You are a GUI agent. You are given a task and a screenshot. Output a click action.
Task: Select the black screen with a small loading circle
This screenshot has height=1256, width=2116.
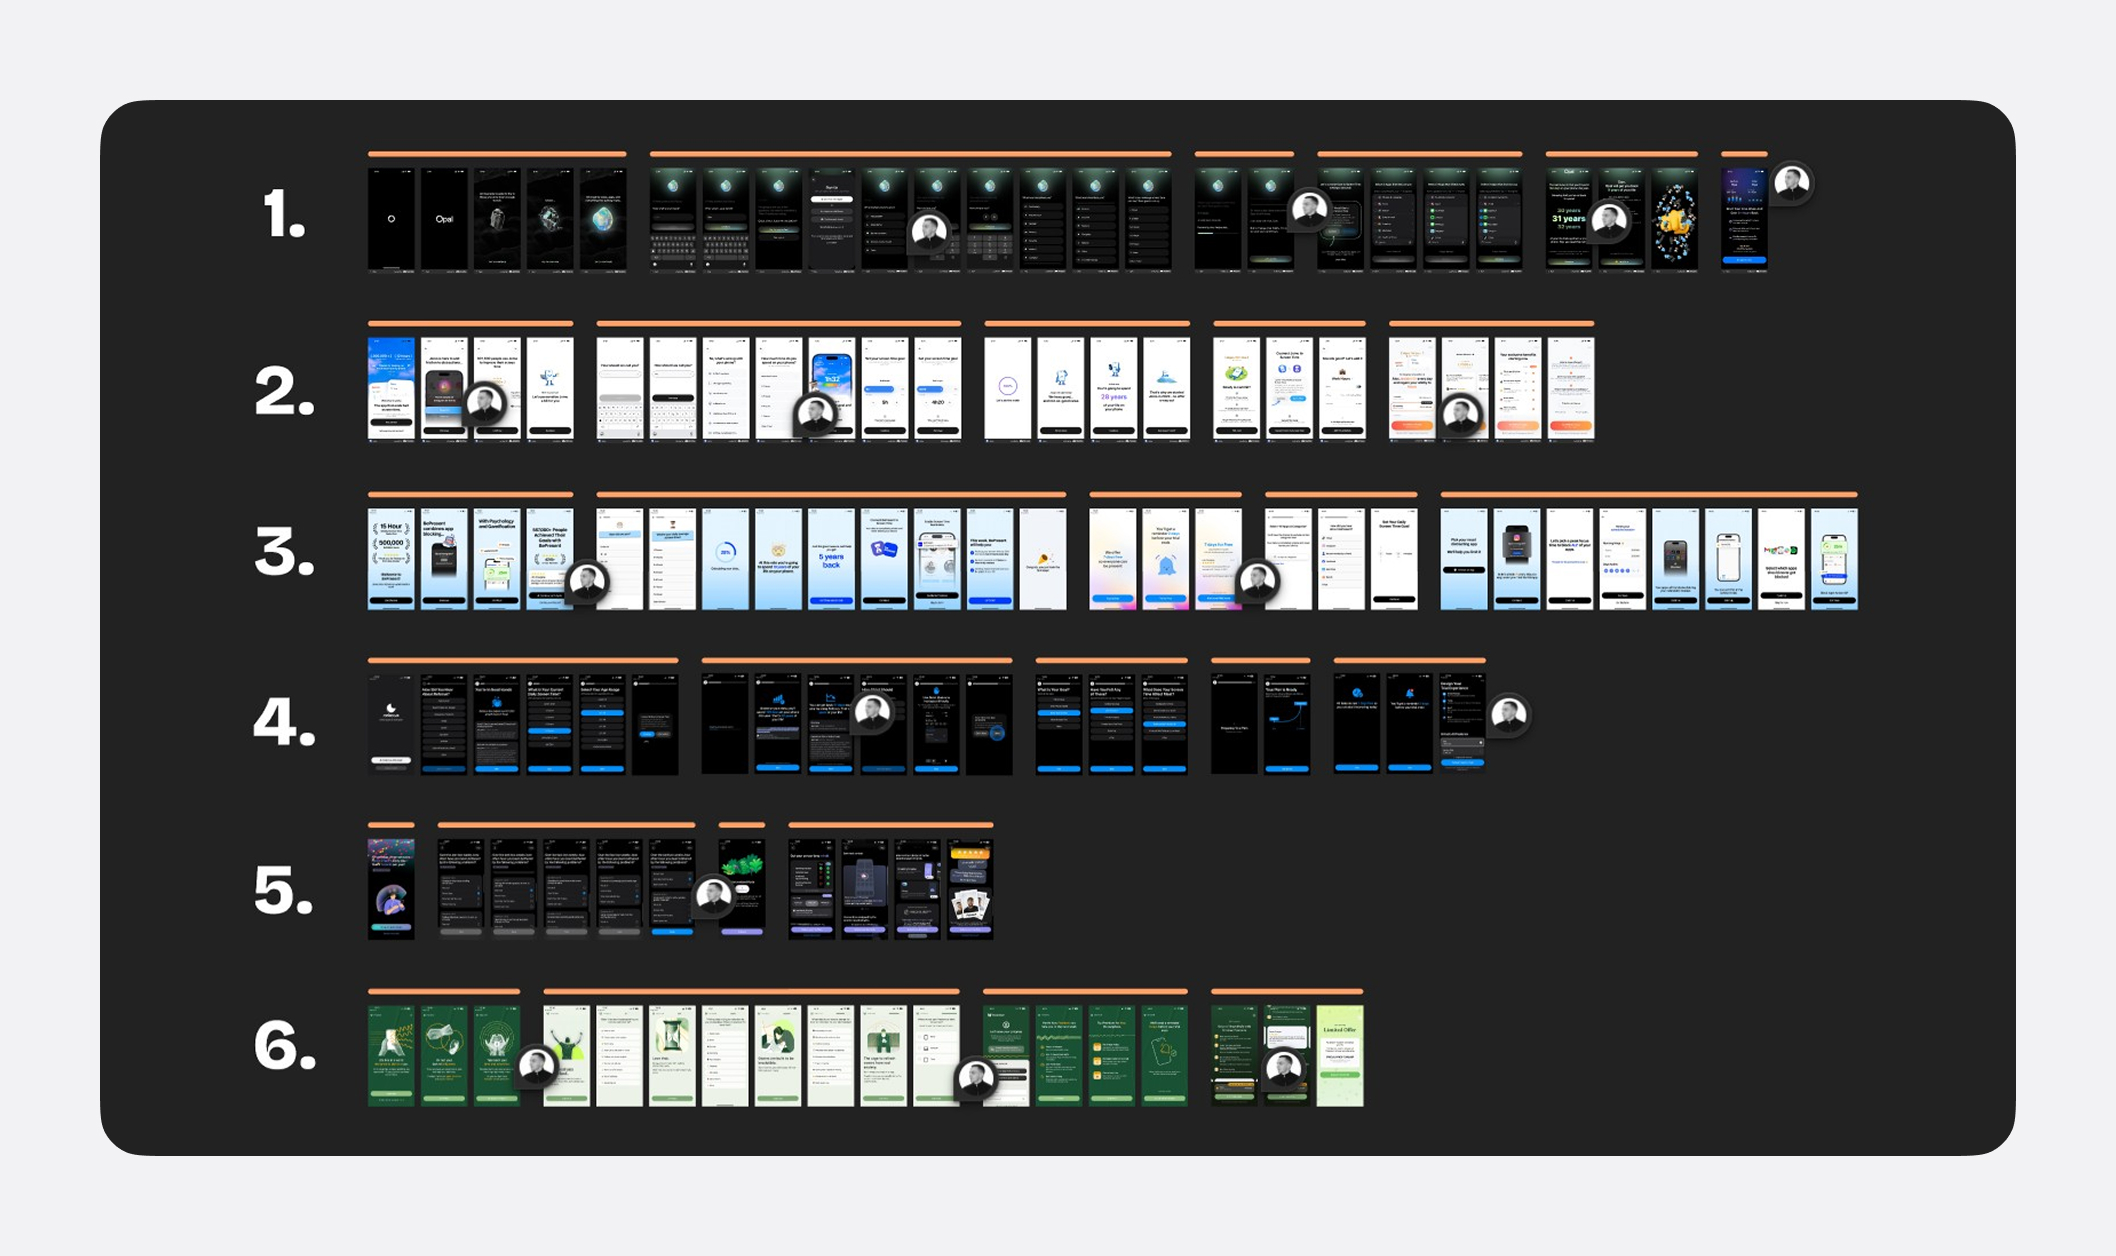coord(391,219)
